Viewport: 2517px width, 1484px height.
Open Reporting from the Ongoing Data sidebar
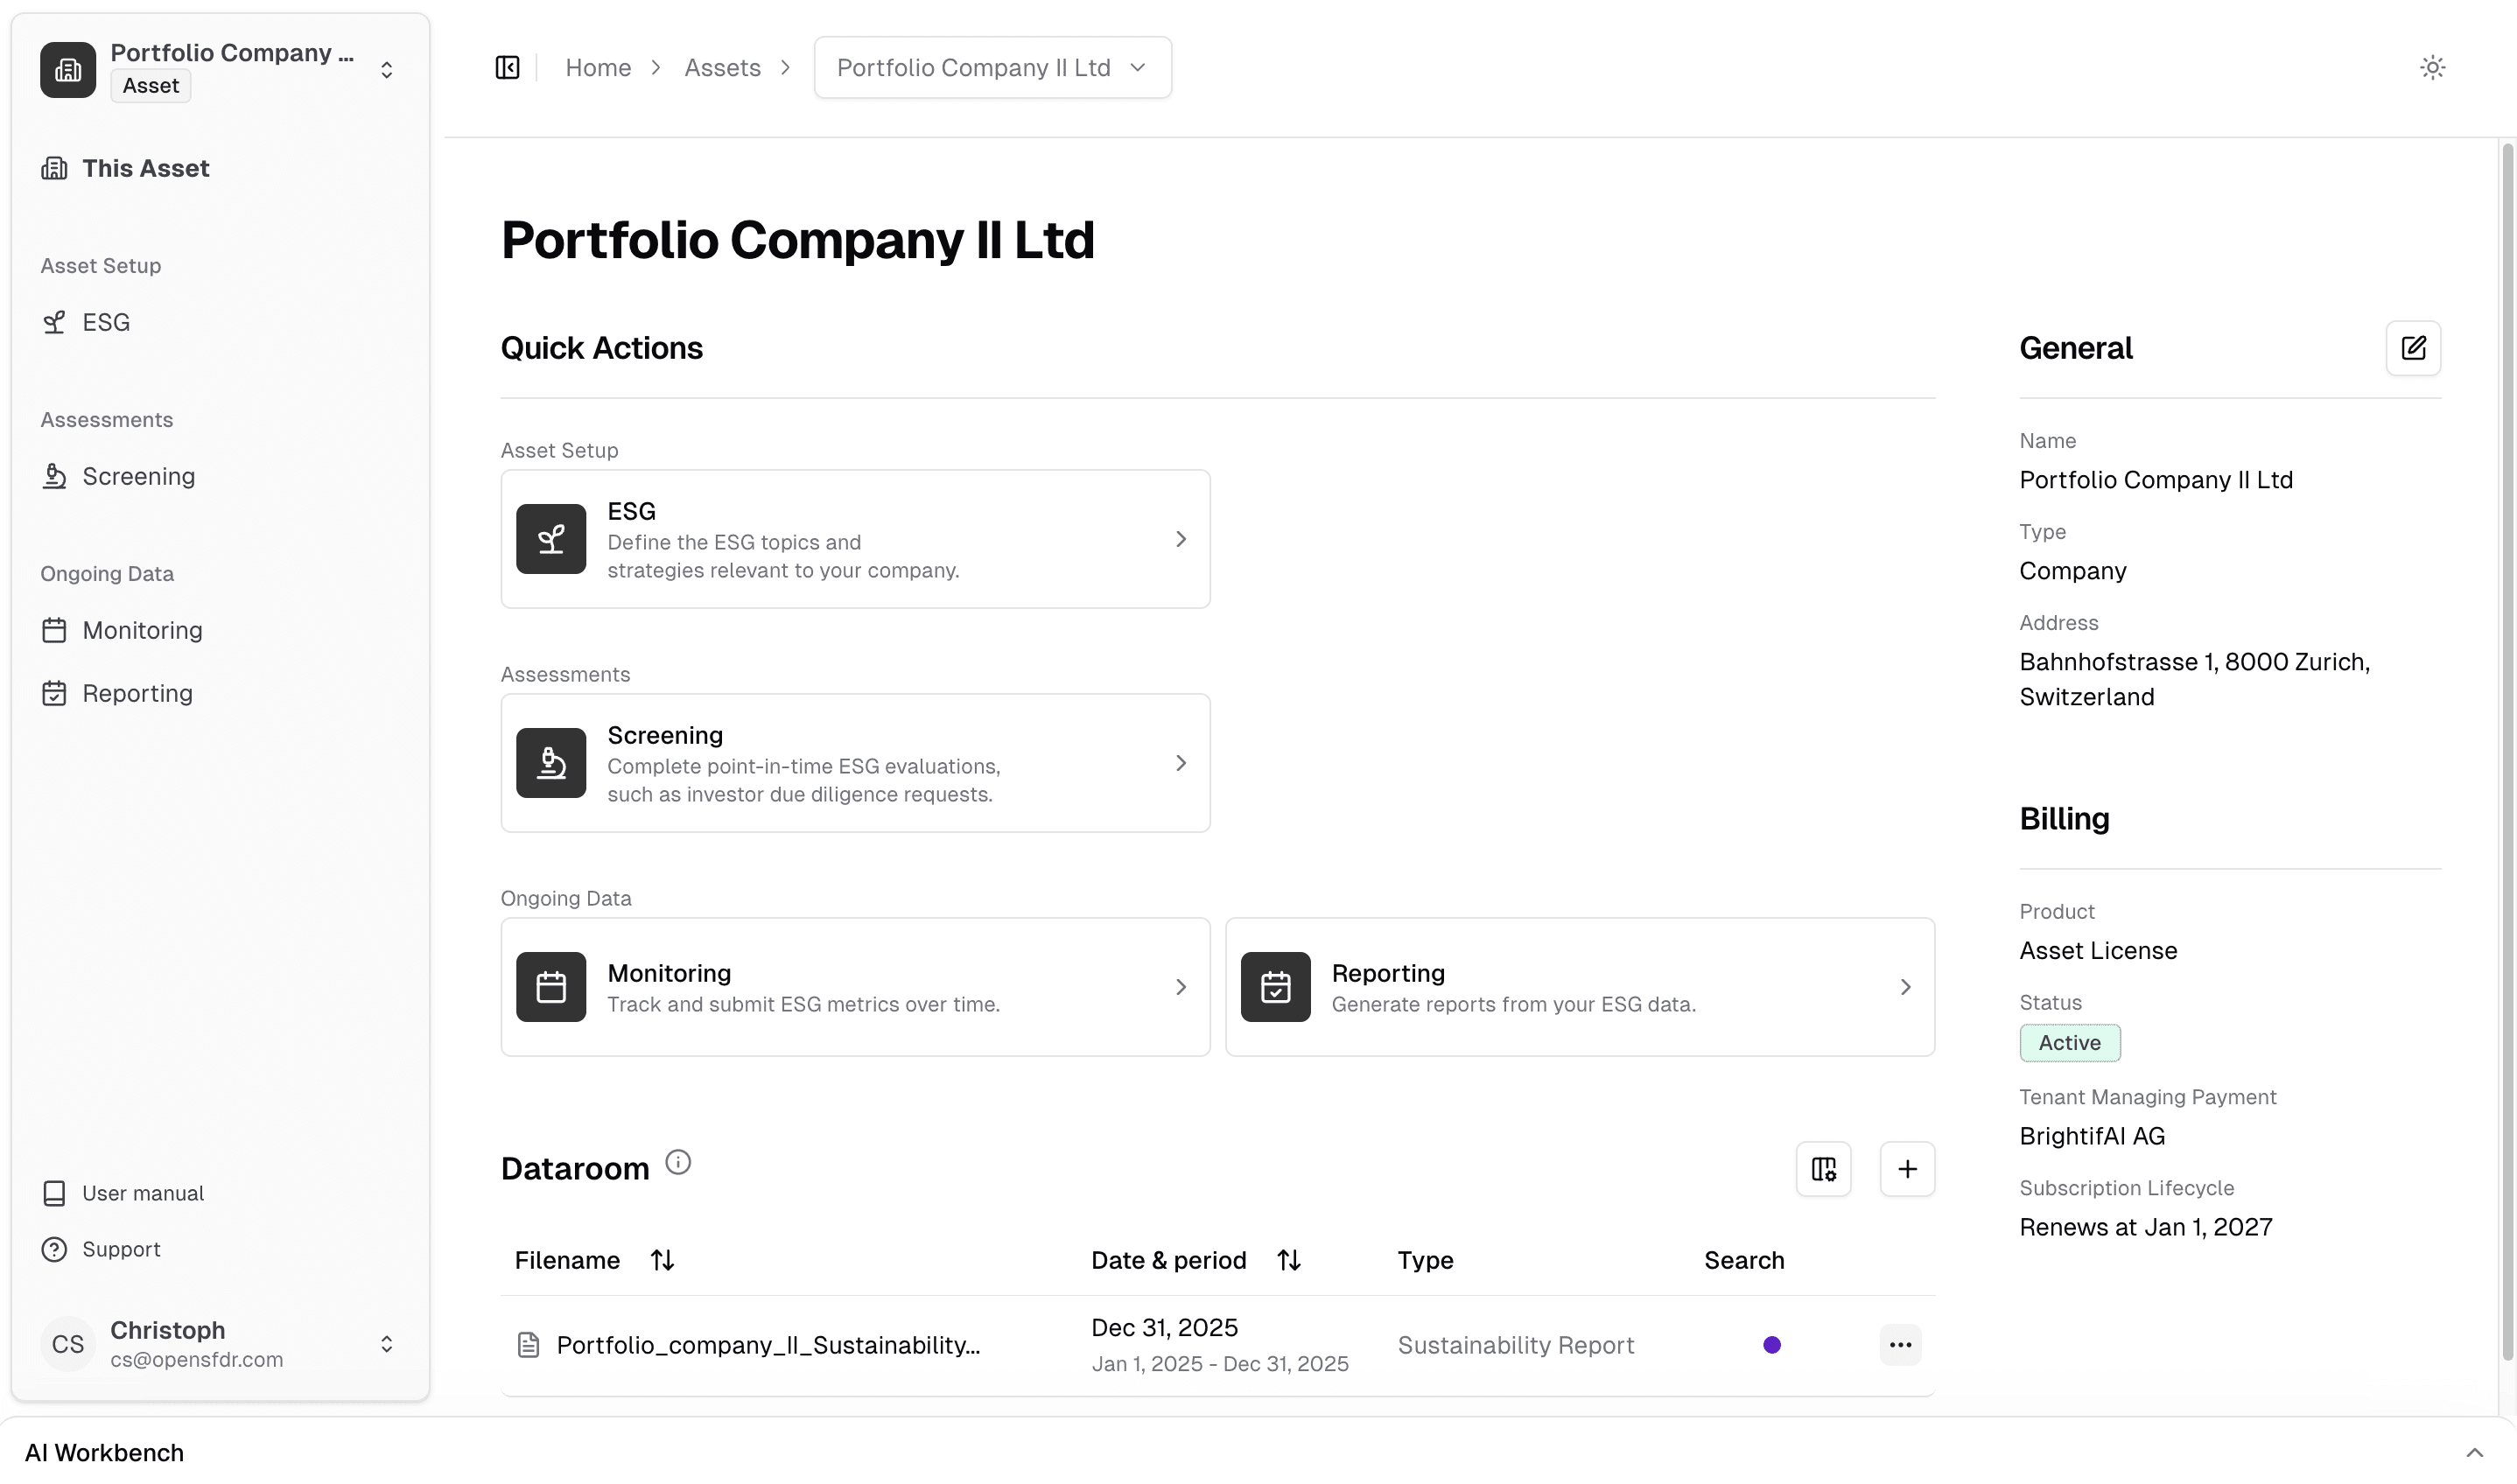(x=137, y=693)
